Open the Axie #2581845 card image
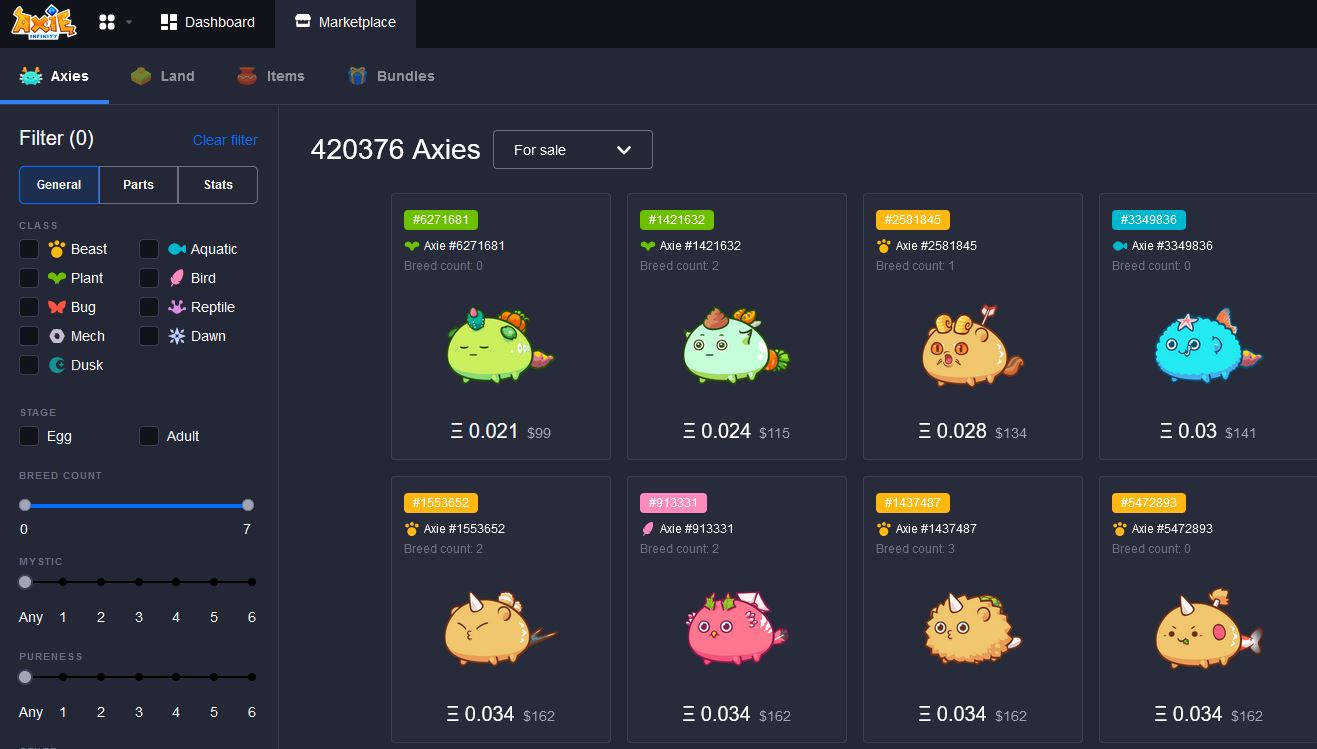Image resolution: width=1317 pixels, height=749 pixels. click(x=972, y=346)
